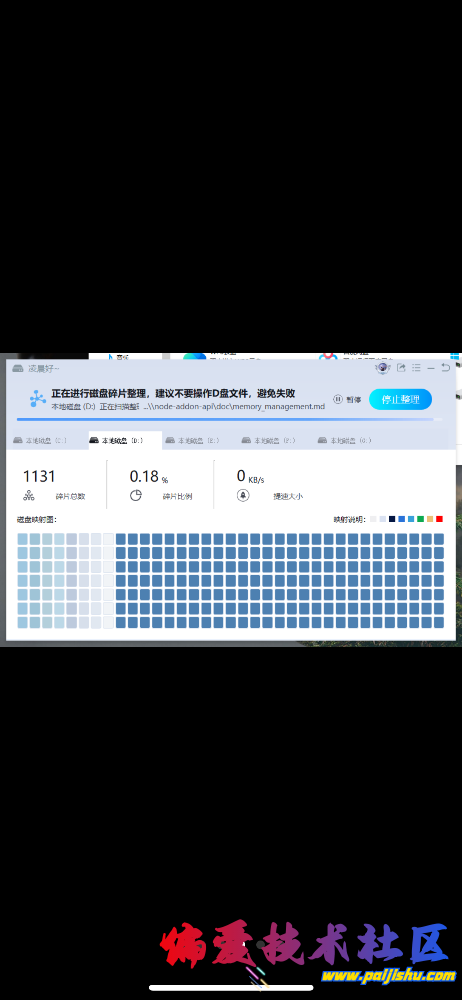462x1000 pixels.
Task: Click the 停止整理 stop defrag button
Action: (x=400, y=399)
